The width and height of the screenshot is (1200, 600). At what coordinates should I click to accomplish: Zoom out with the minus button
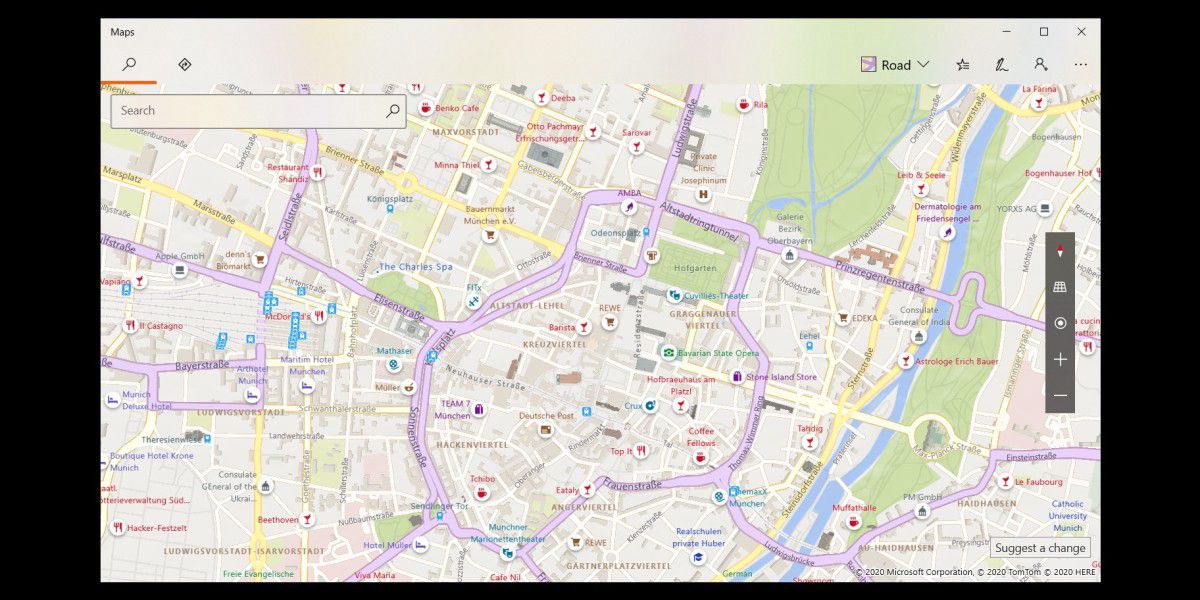pos(1060,396)
